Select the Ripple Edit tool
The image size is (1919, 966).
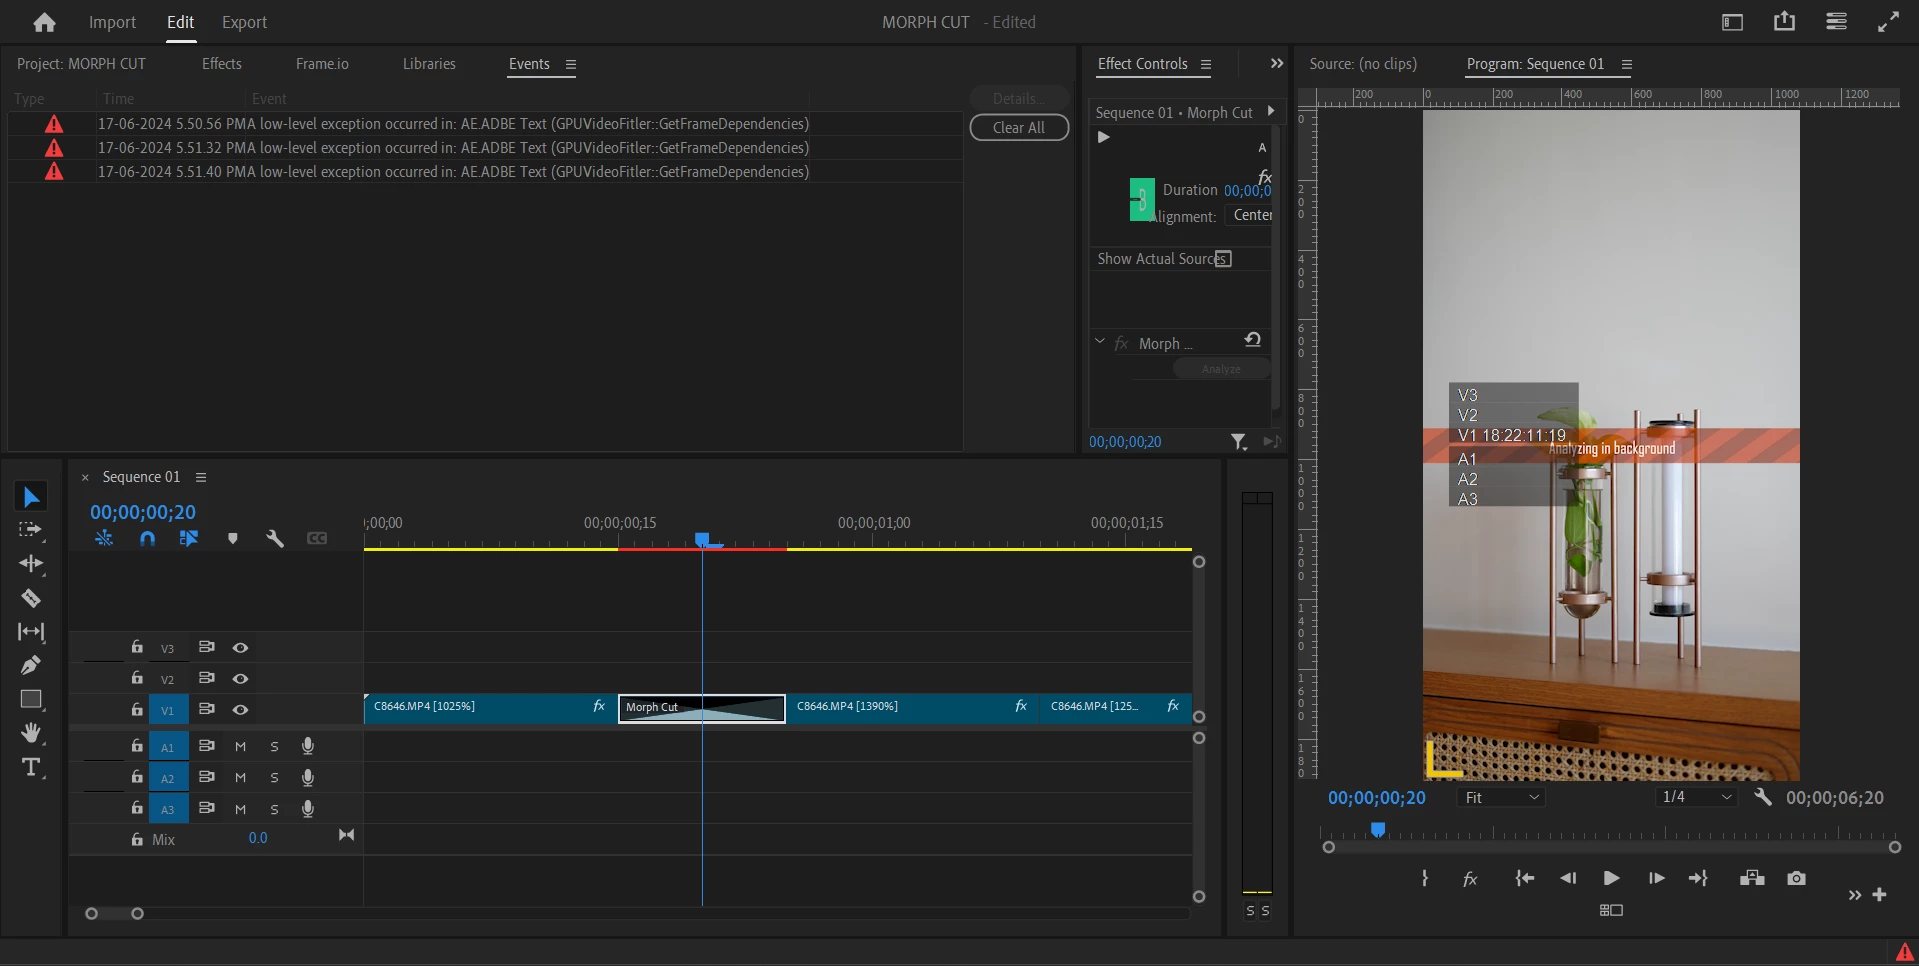click(x=31, y=564)
